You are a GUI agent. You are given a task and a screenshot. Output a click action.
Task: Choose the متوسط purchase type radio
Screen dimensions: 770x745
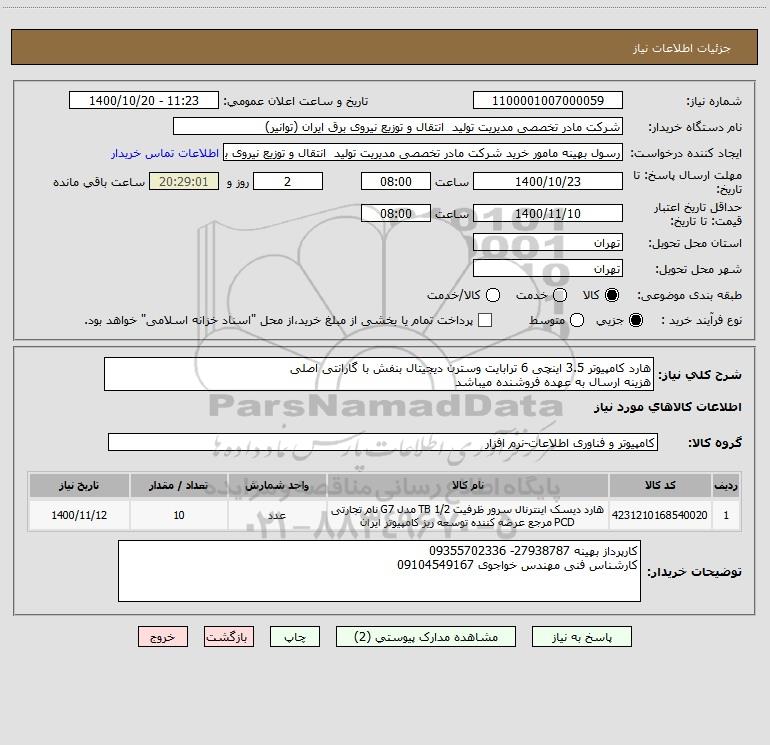point(577,320)
